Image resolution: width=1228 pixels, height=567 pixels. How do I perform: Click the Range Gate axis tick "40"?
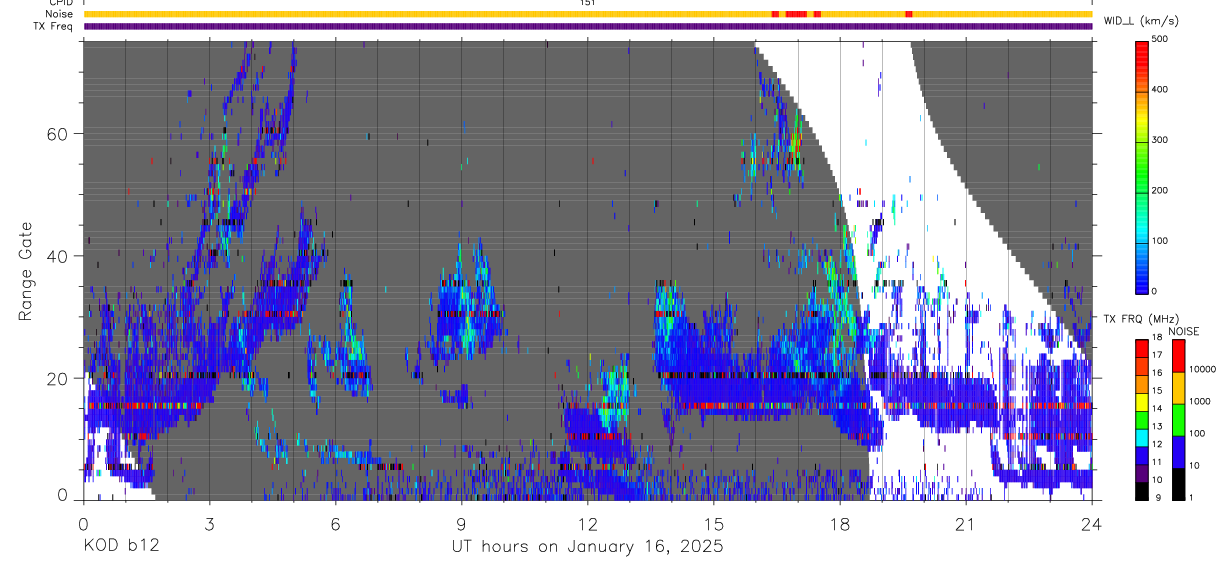(59, 256)
